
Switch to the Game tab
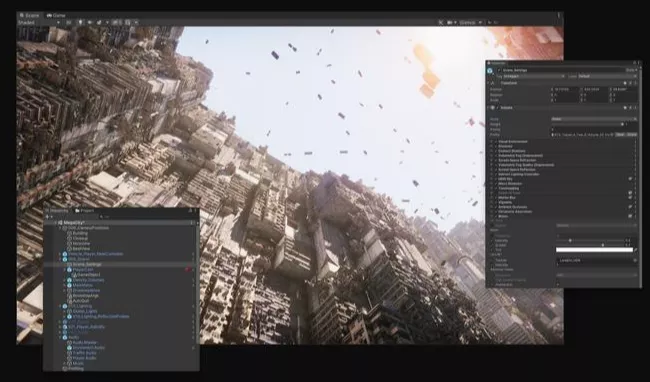(x=56, y=15)
